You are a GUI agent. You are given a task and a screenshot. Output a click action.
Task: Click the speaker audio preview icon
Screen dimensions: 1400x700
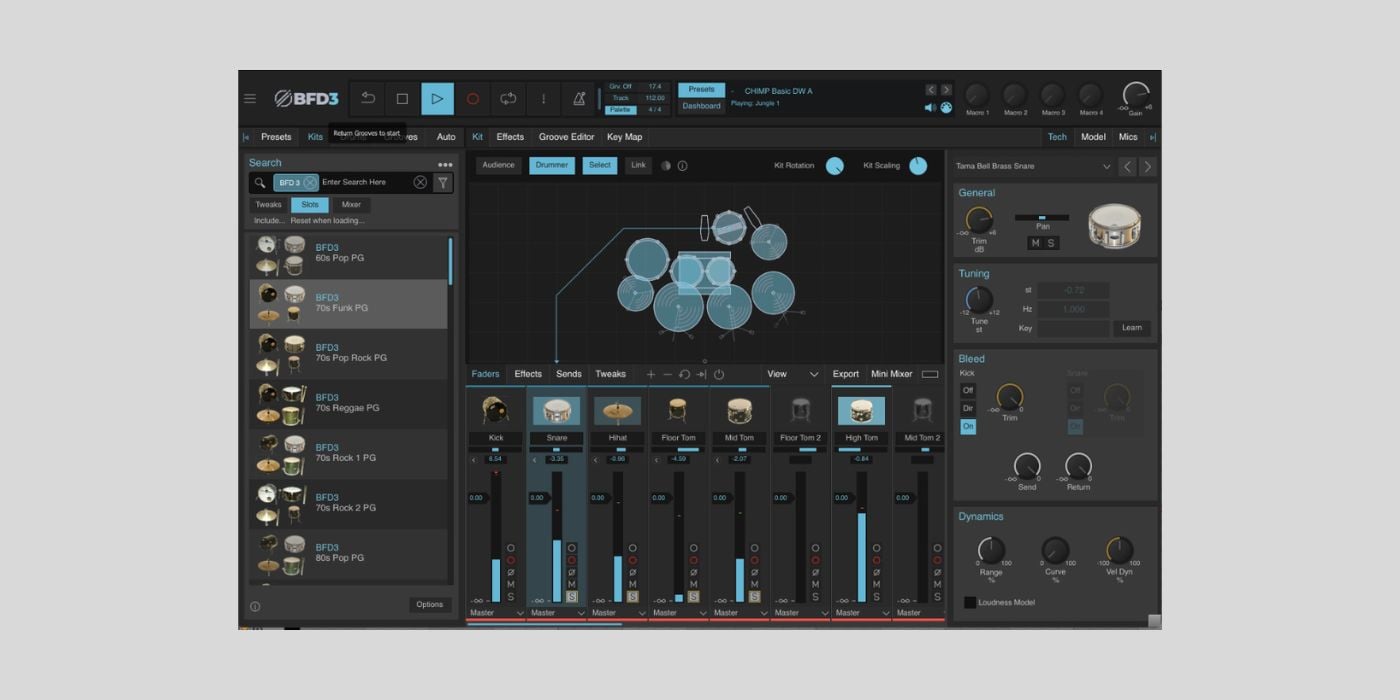930,107
